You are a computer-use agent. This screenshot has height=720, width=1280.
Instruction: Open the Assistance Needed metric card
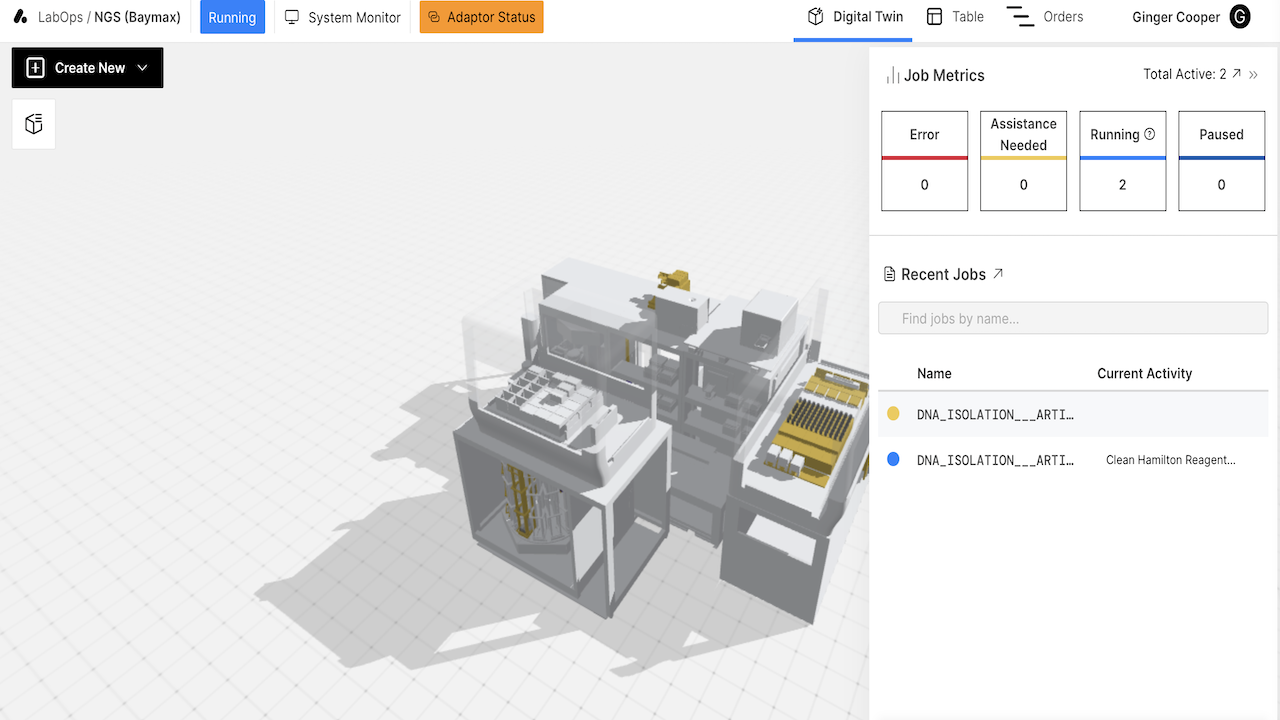[x=1023, y=161]
